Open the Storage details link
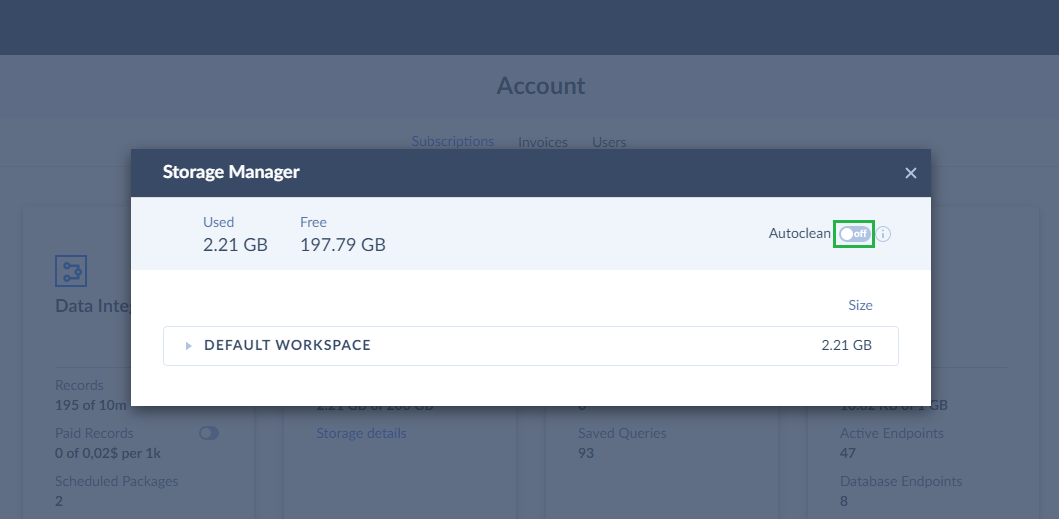 pos(361,433)
